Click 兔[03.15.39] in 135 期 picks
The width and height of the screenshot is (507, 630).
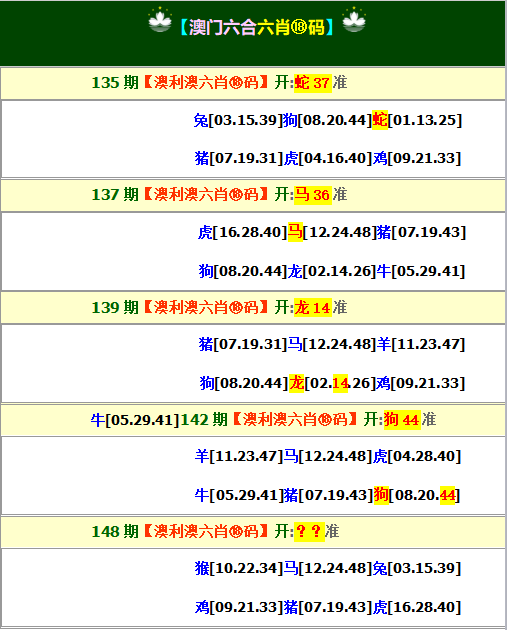[238, 121]
